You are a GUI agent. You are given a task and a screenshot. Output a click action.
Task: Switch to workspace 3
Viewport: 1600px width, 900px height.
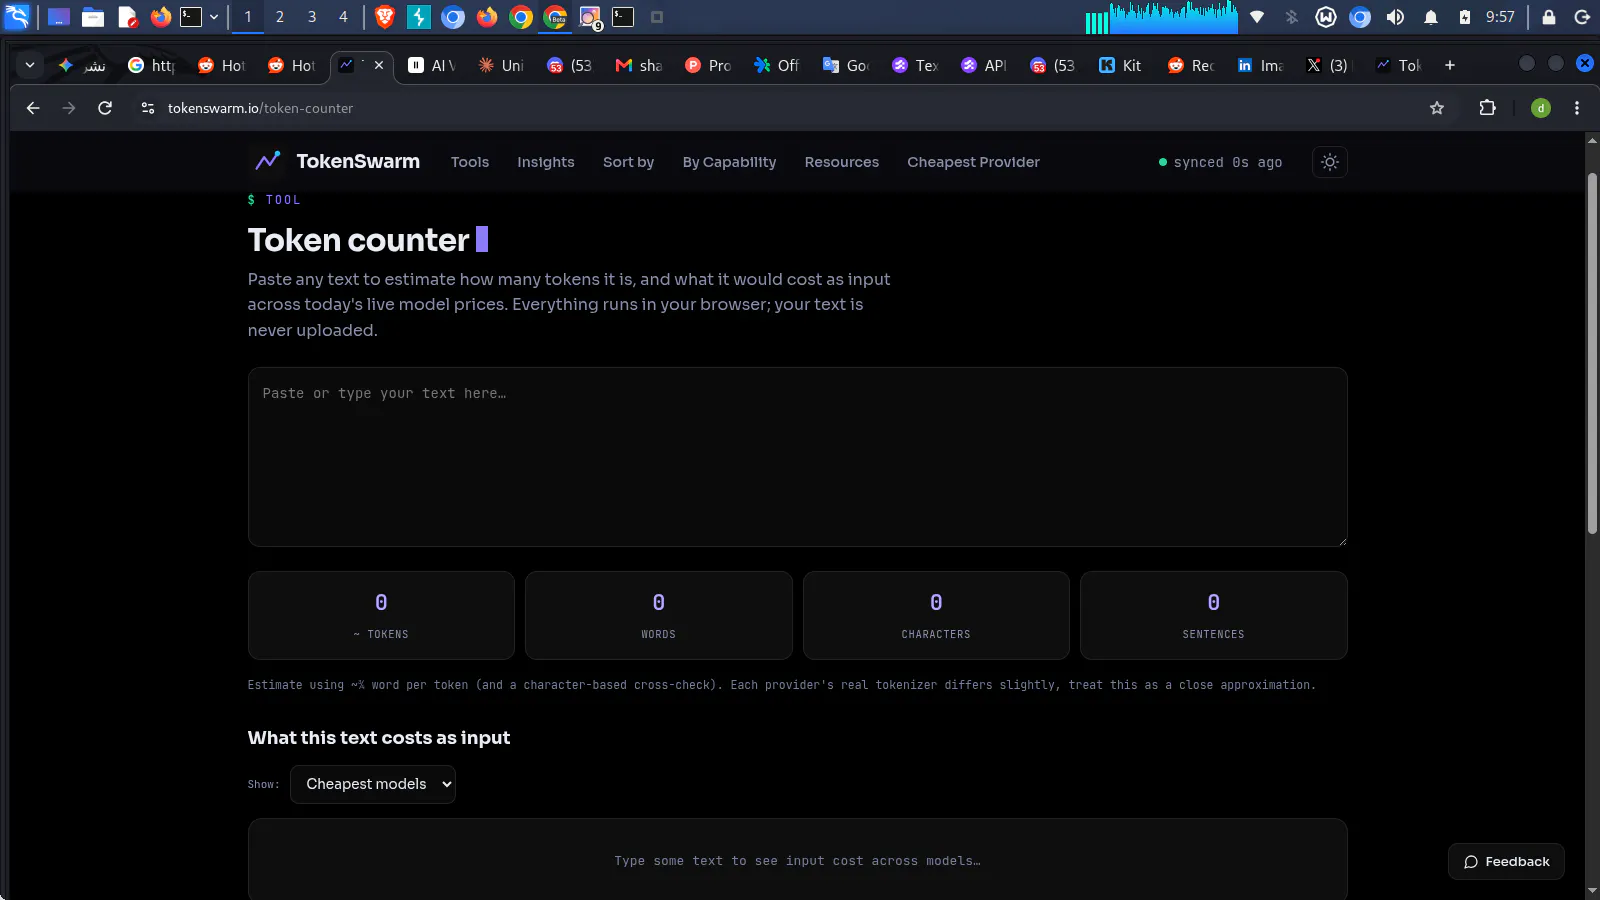click(x=312, y=17)
